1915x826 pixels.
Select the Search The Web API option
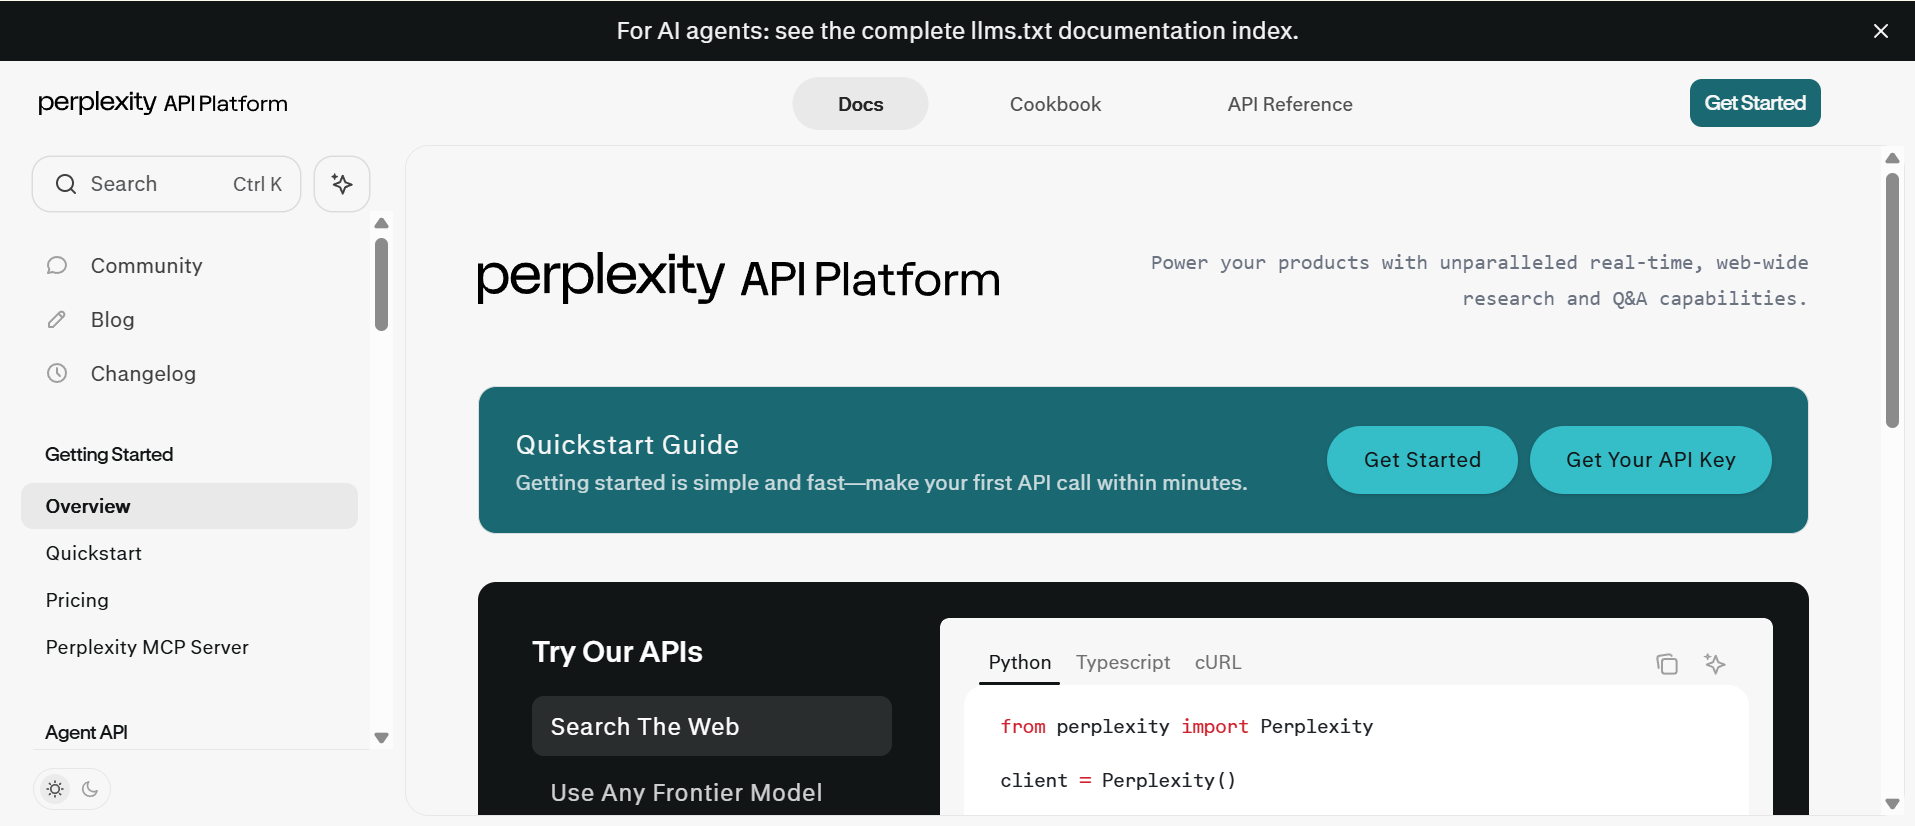(712, 726)
